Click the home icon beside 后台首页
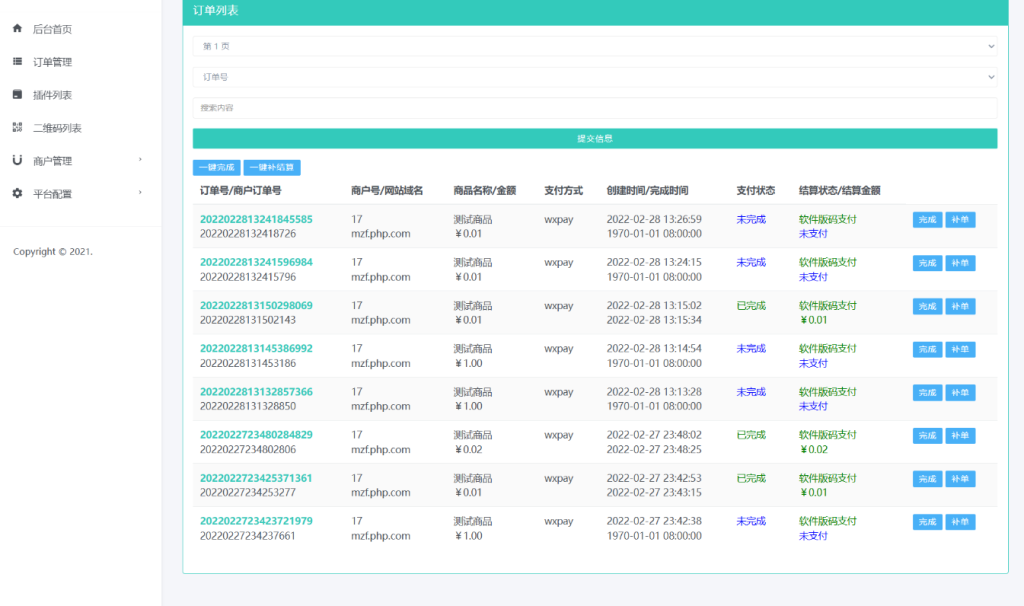 [17, 29]
